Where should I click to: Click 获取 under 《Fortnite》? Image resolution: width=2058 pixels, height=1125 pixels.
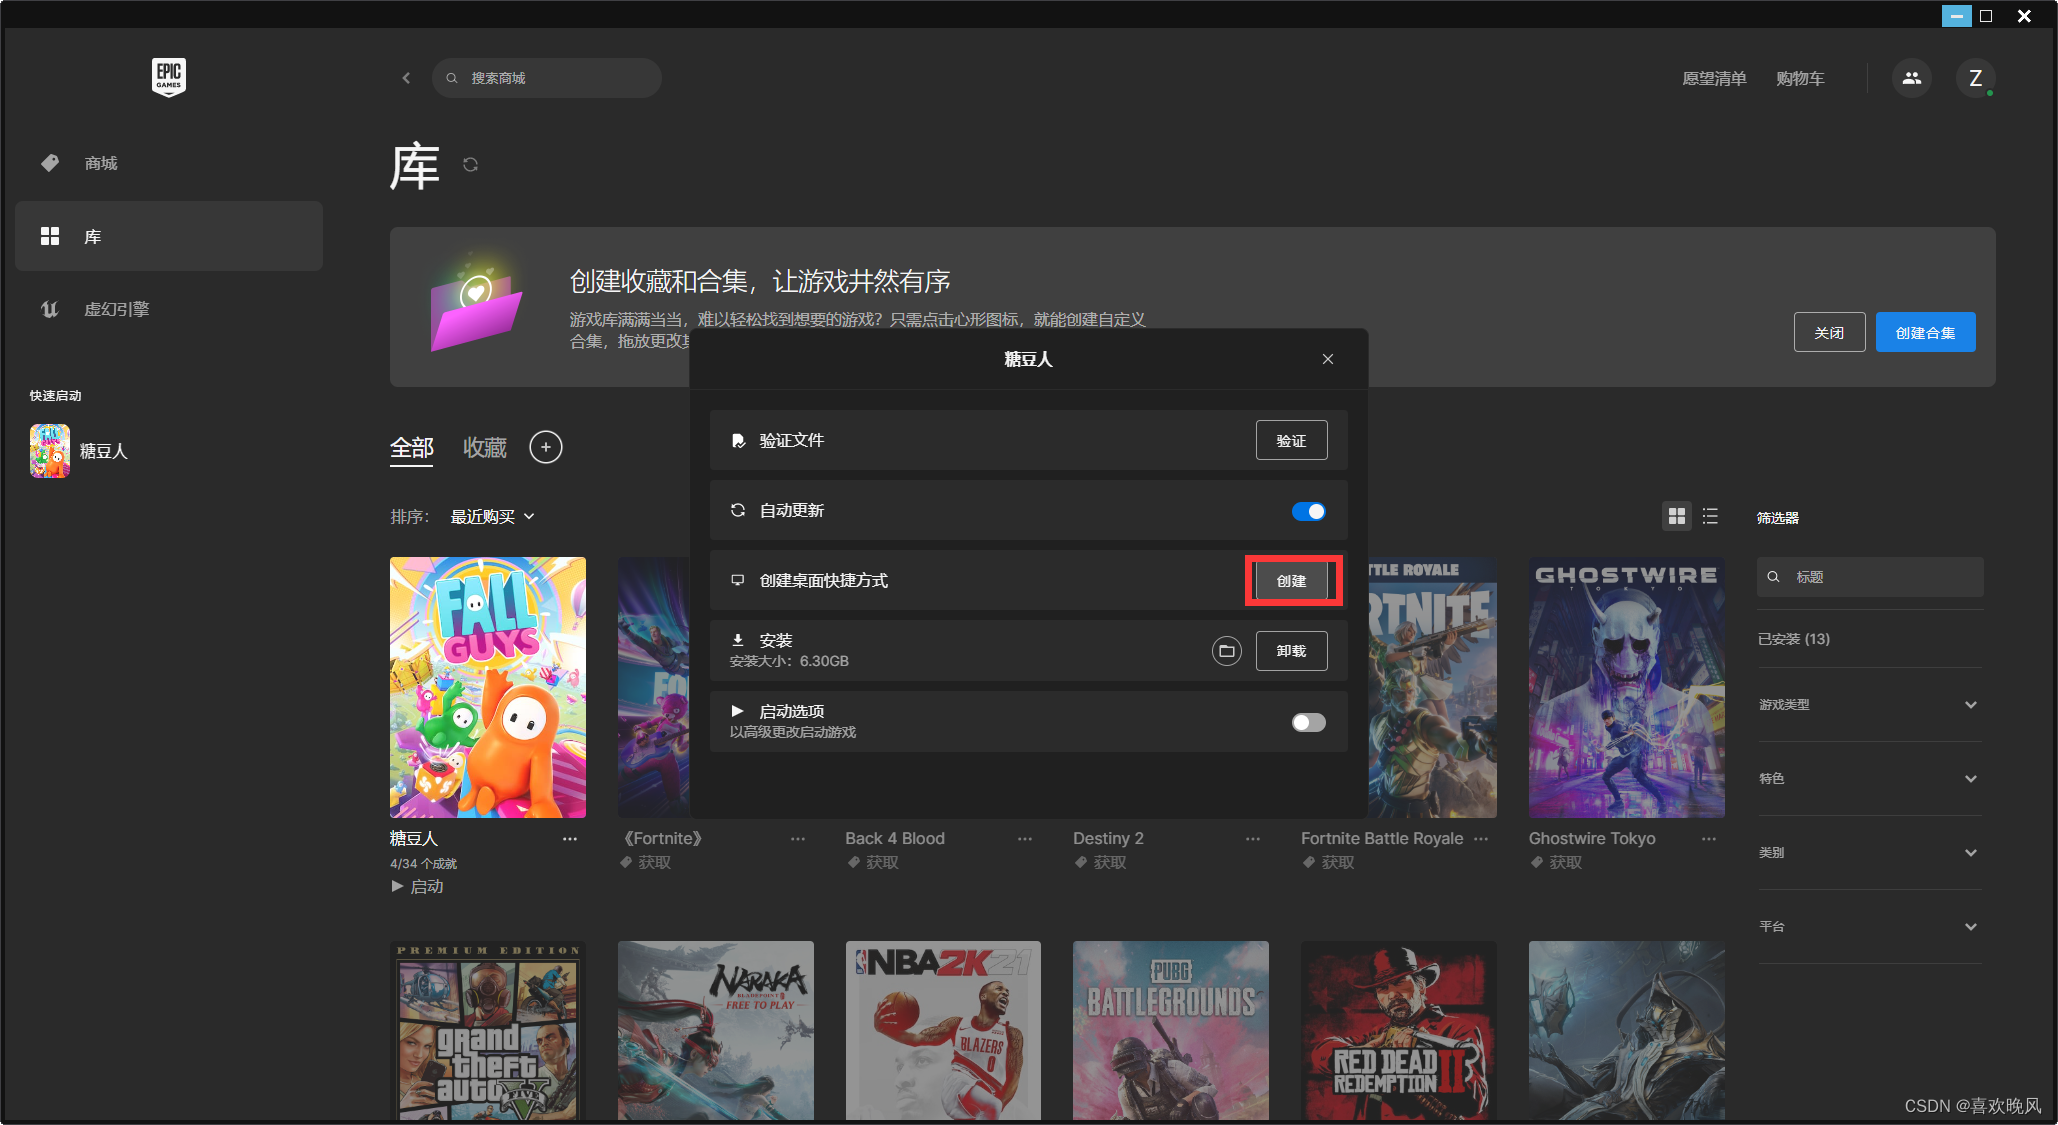click(645, 863)
